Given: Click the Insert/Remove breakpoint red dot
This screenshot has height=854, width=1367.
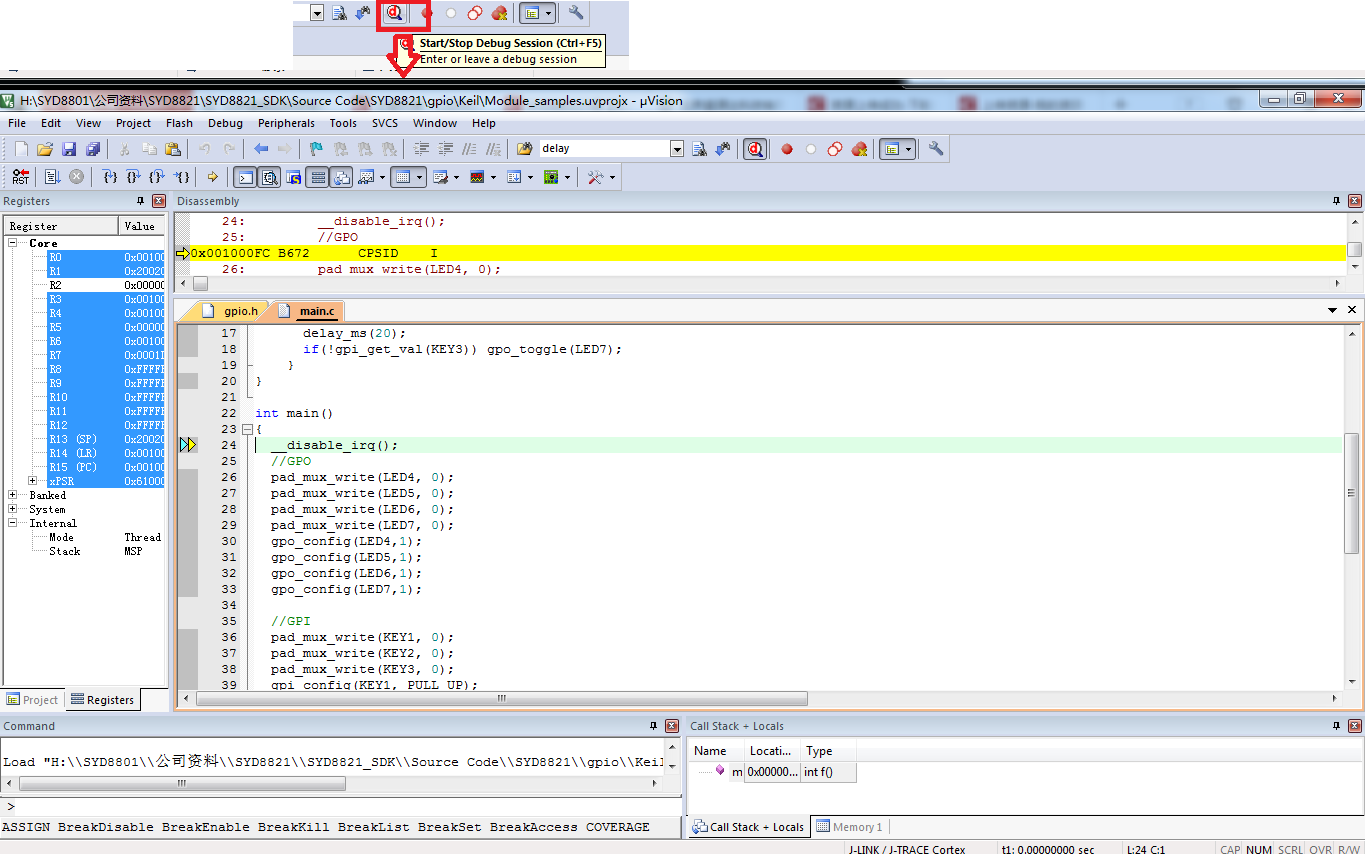Looking at the screenshot, I should 787,149.
